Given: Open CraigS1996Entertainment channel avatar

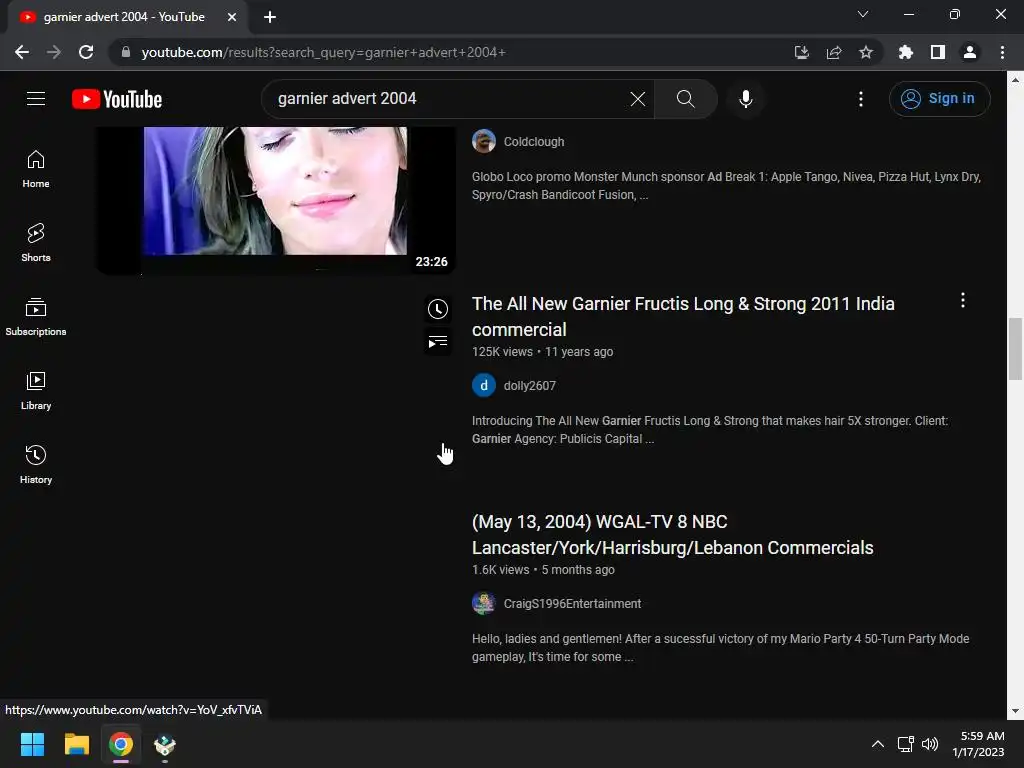Looking at the screenshot, I should tap(484, 603).
